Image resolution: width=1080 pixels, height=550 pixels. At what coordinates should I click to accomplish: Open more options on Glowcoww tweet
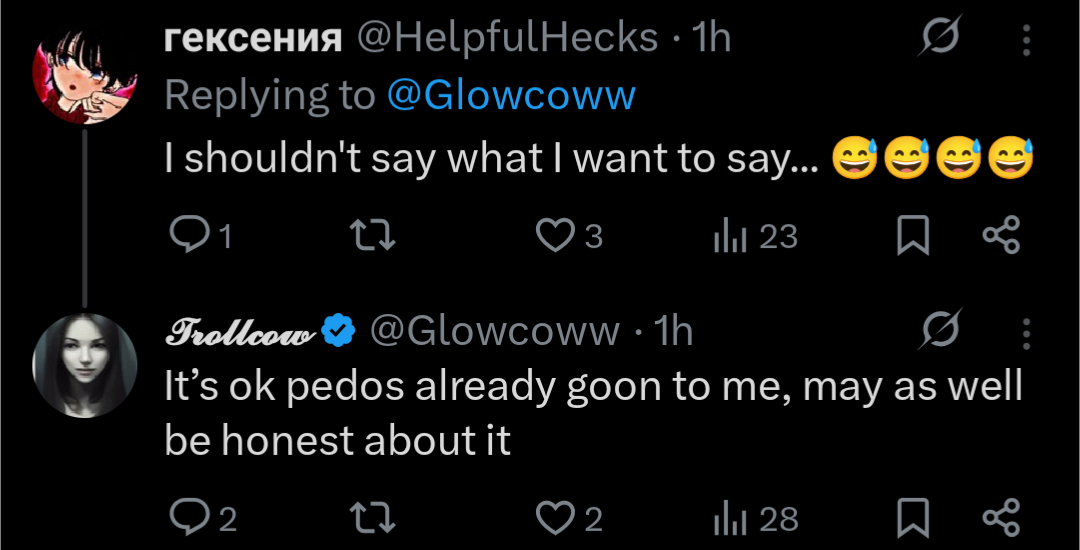(x=1026, y=331)
